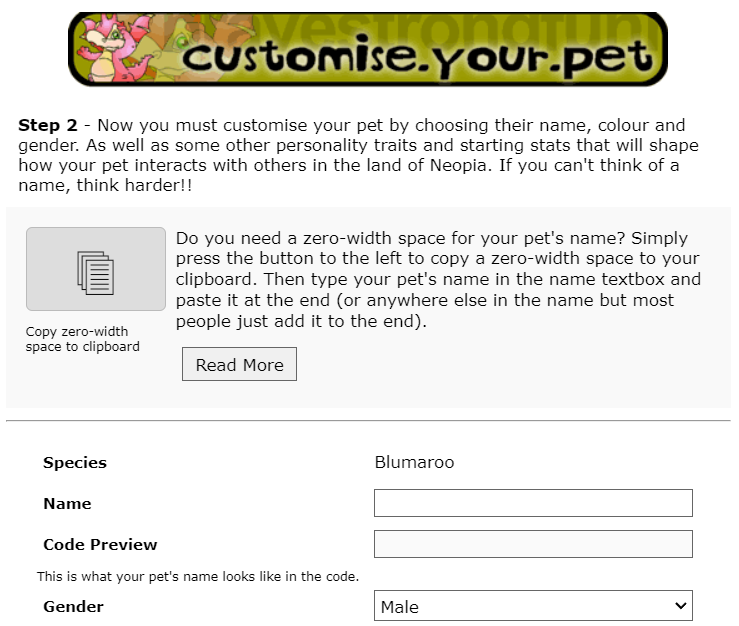Click the code preview hint text

[x=198, y=577]
